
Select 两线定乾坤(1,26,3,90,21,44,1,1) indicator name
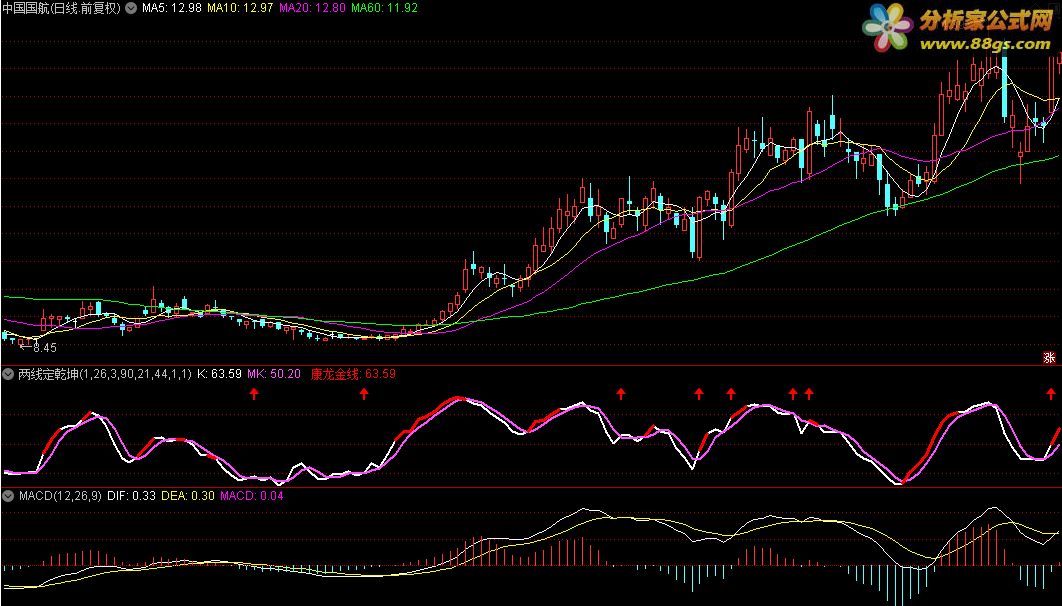105,374
